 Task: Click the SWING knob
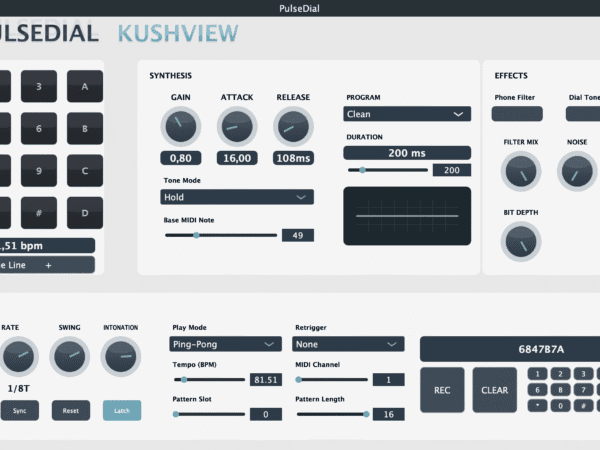70,356
